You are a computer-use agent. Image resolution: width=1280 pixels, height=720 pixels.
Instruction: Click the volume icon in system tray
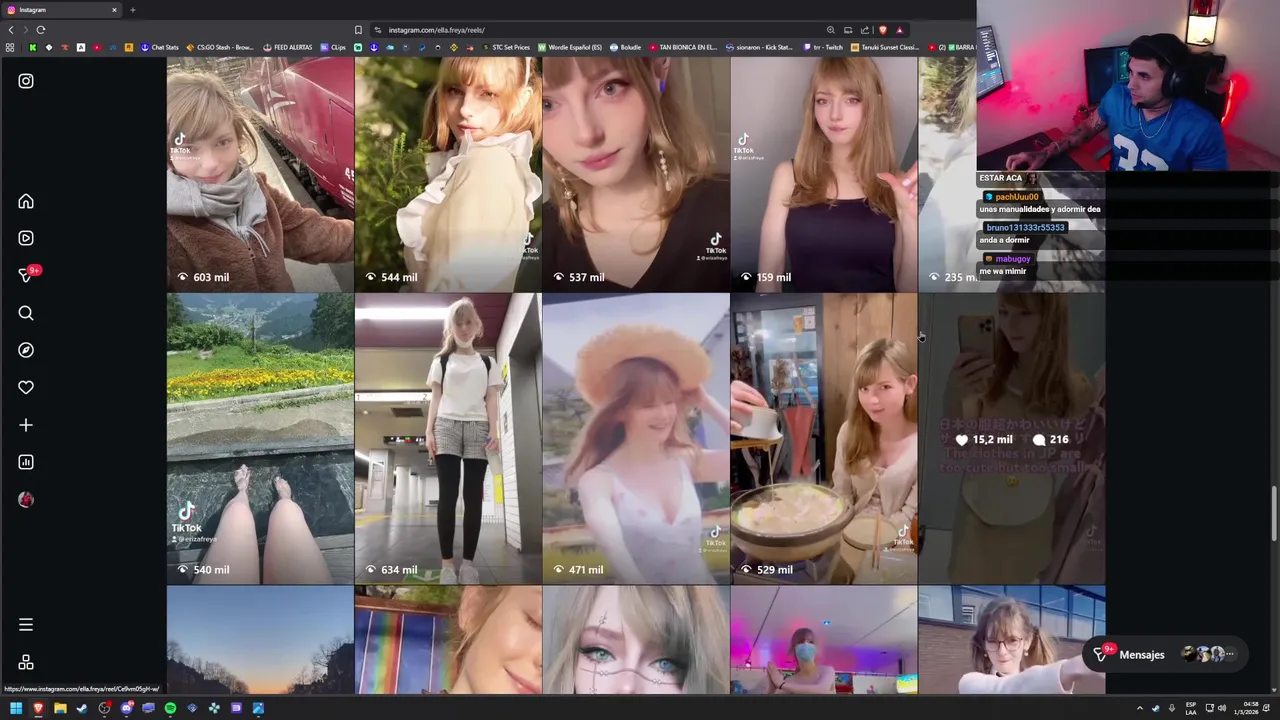1222,708
